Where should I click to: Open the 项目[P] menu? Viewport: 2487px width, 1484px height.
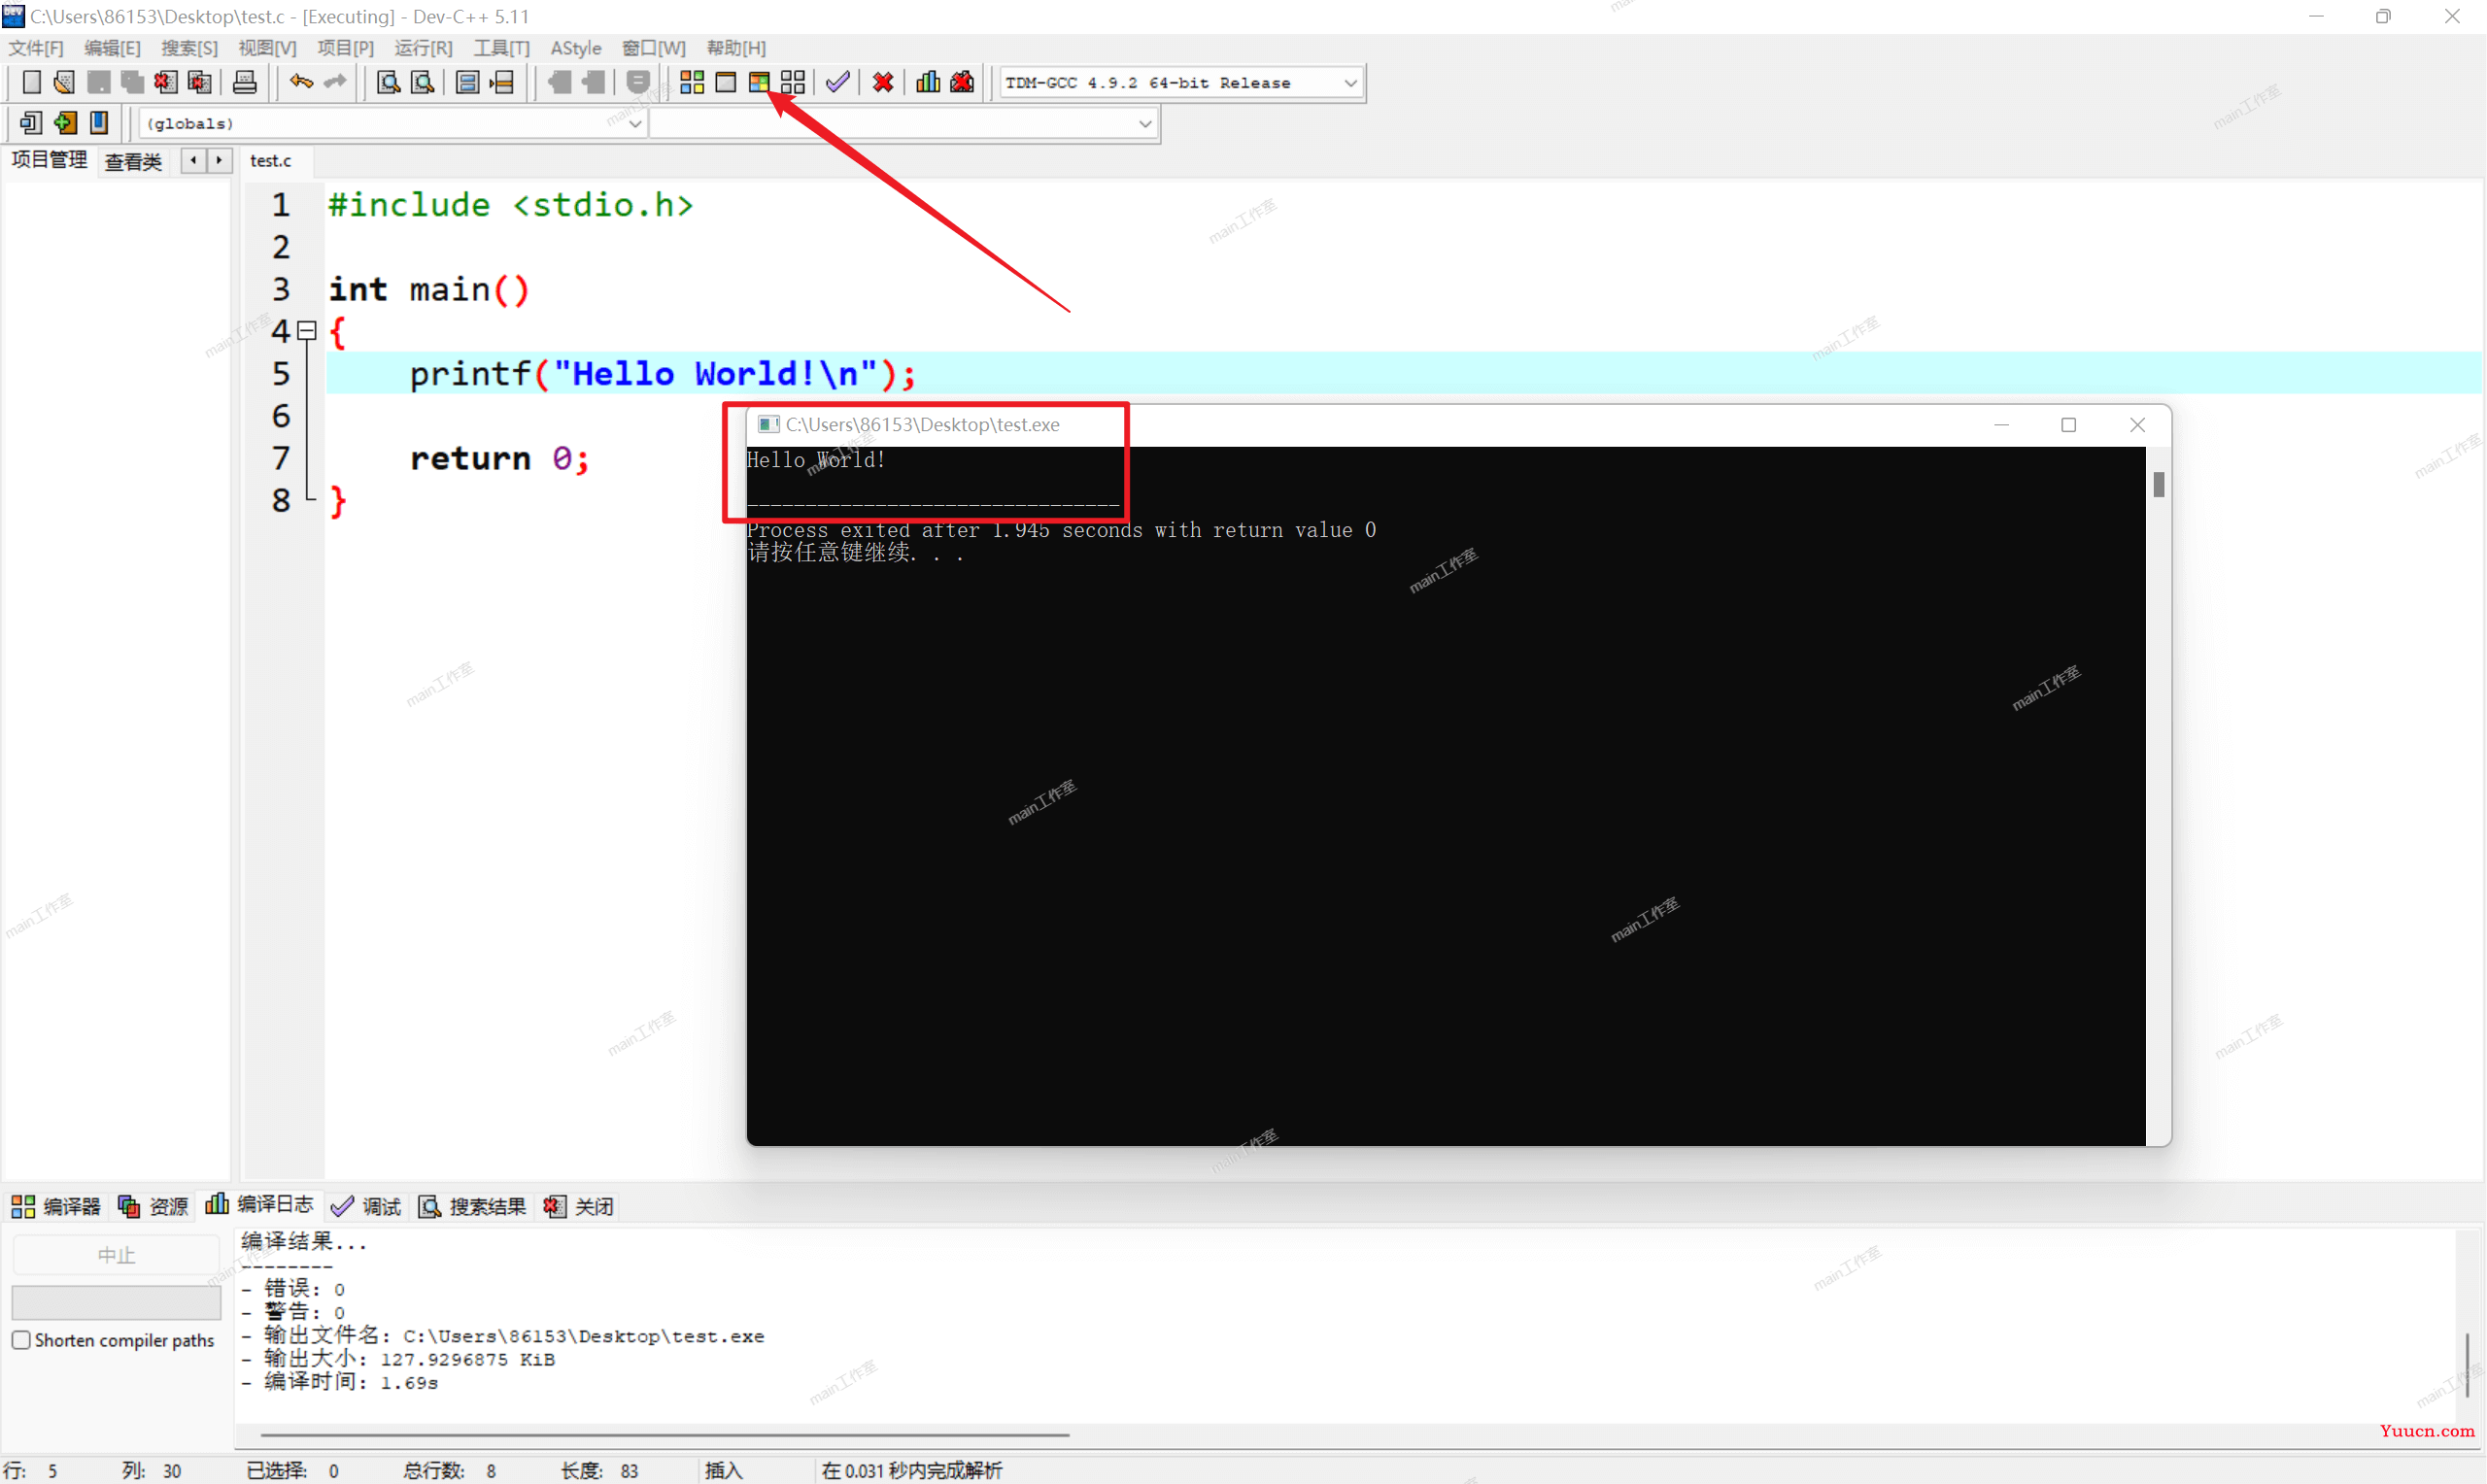point(345,48)
